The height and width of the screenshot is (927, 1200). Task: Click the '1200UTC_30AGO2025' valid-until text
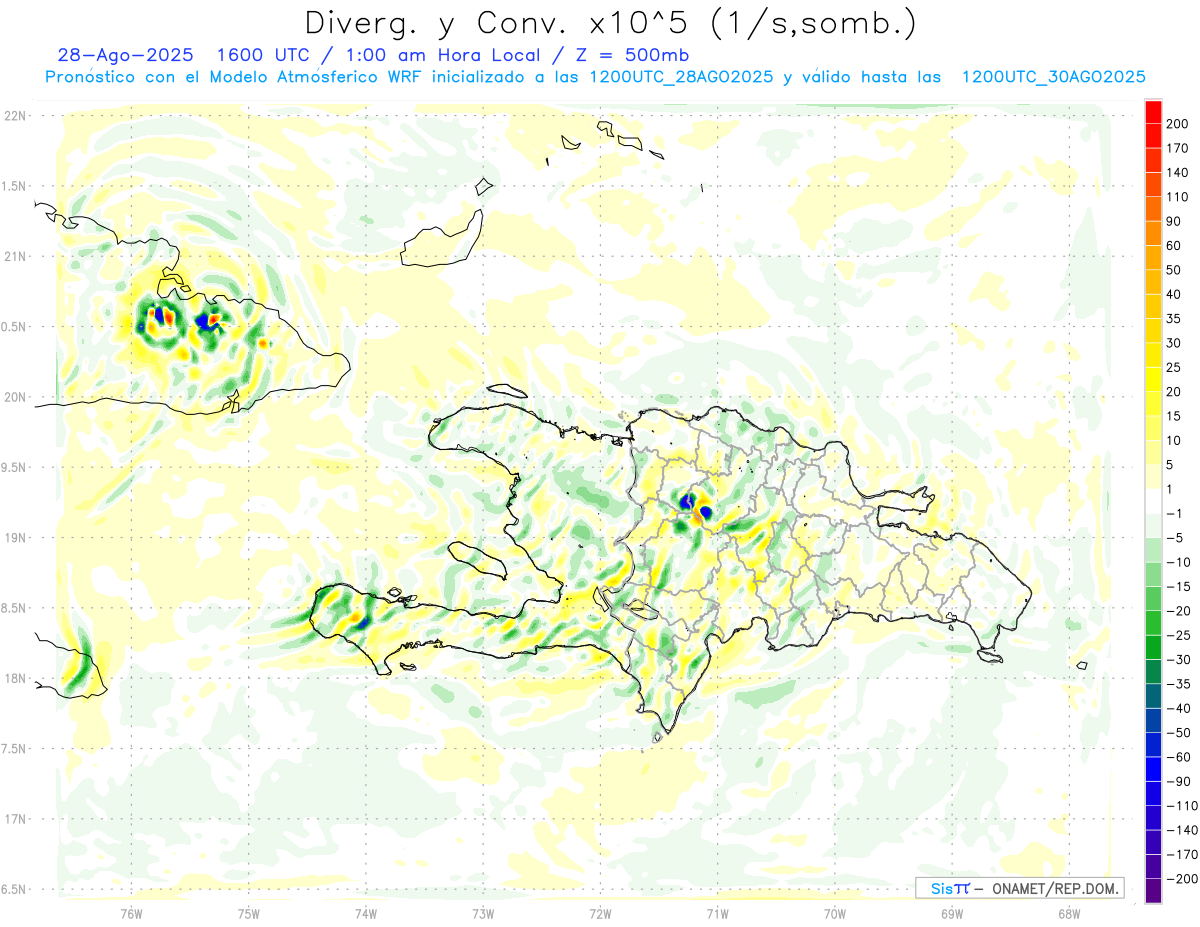1053,77
